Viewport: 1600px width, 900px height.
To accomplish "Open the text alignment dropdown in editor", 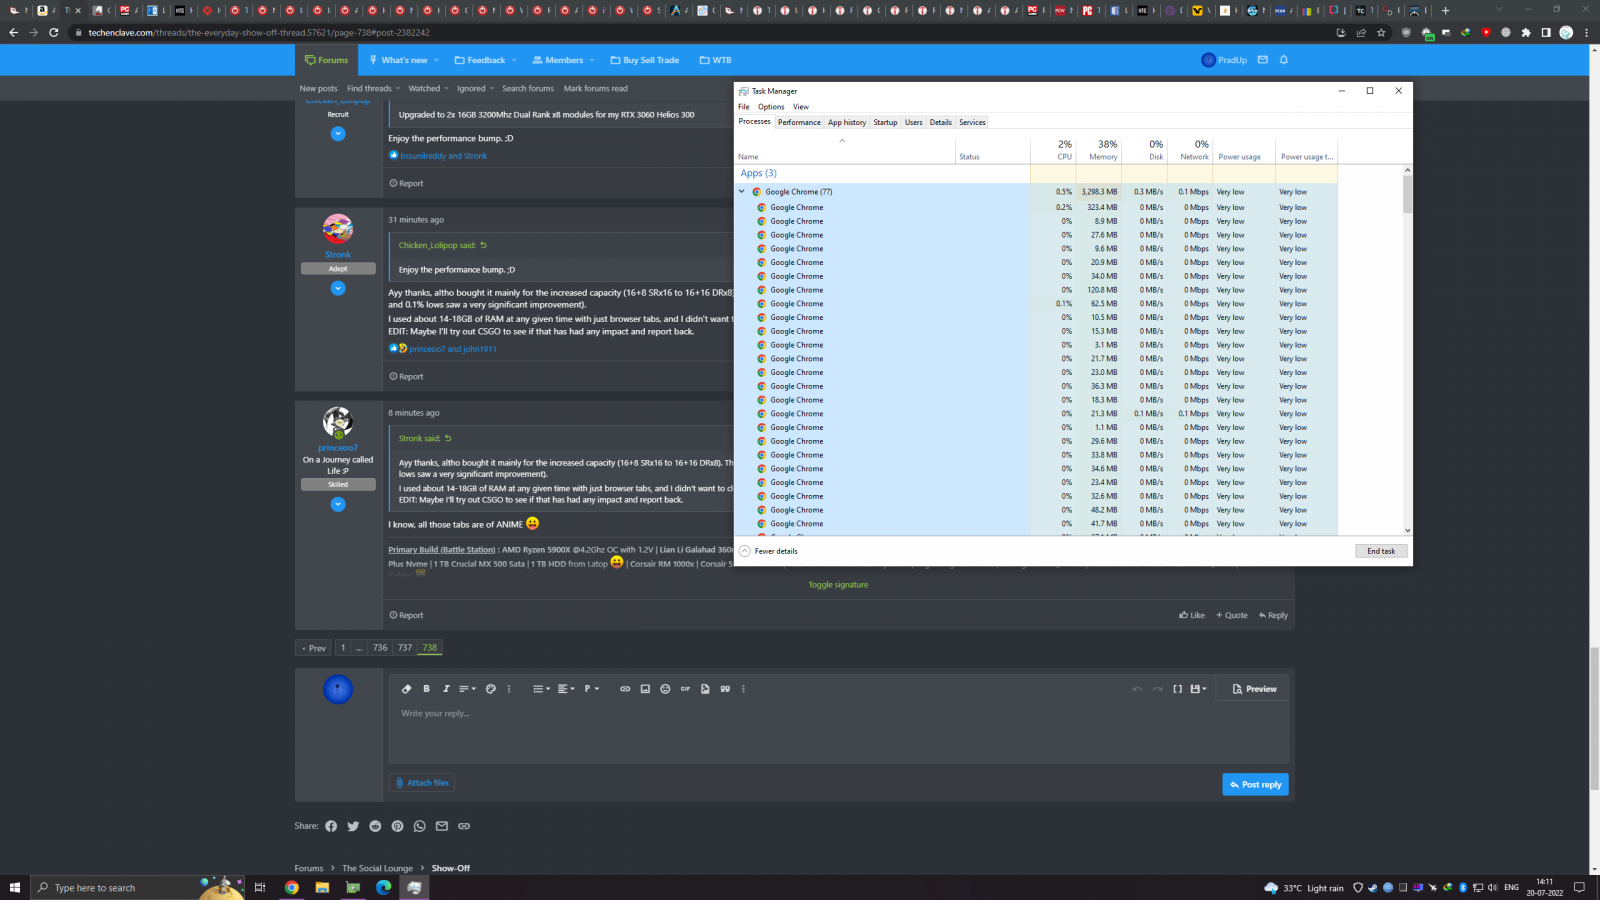I will click(x=566, y=689).
